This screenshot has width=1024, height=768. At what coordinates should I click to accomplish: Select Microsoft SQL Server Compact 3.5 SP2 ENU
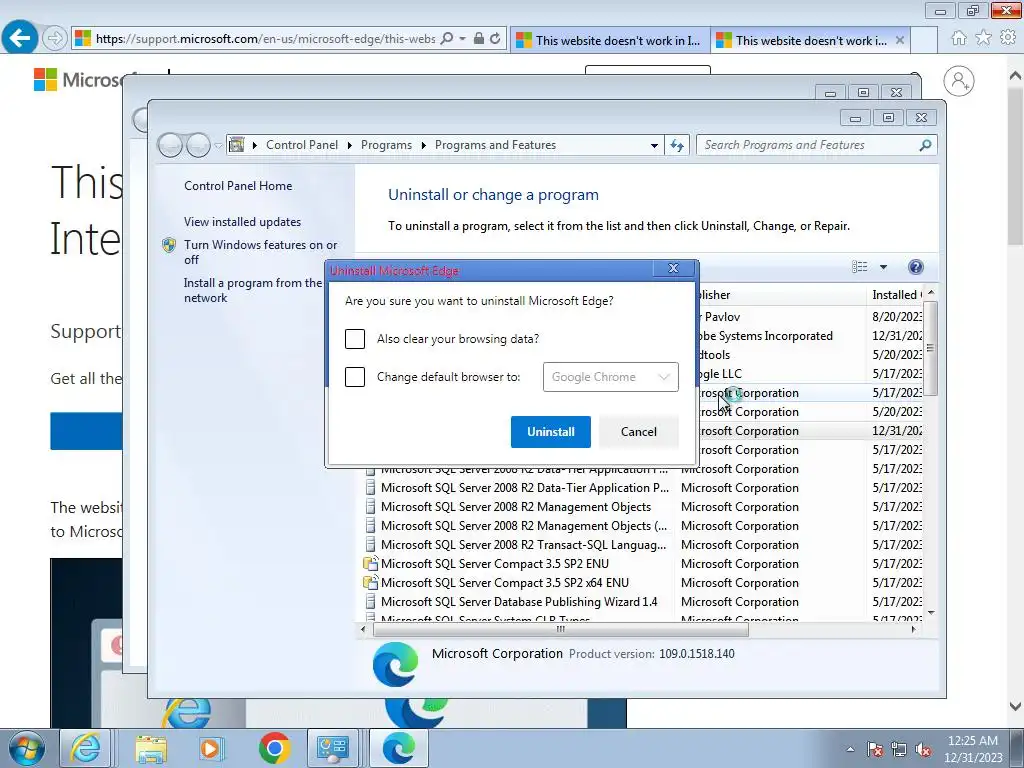pyautogui.click(x=494, y=564)
